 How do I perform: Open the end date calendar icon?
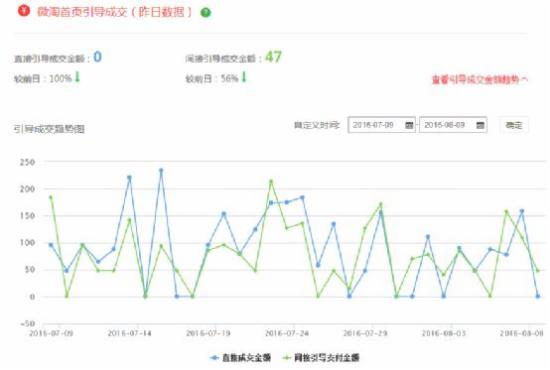pyautogui.click(x=480, y=125)
